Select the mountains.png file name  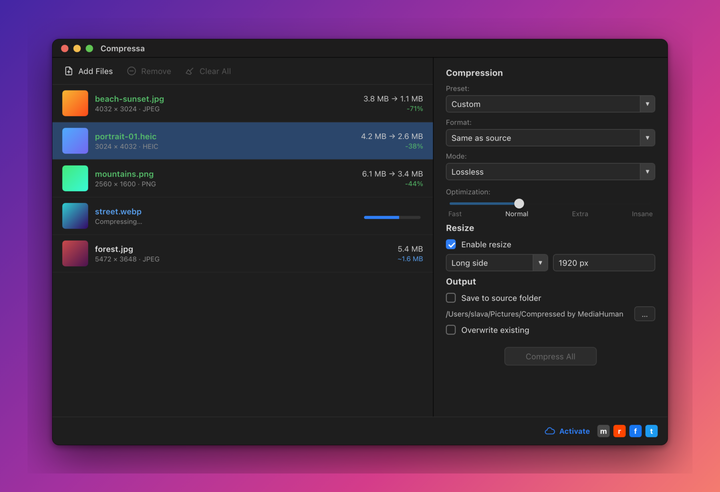pos(124,174)
